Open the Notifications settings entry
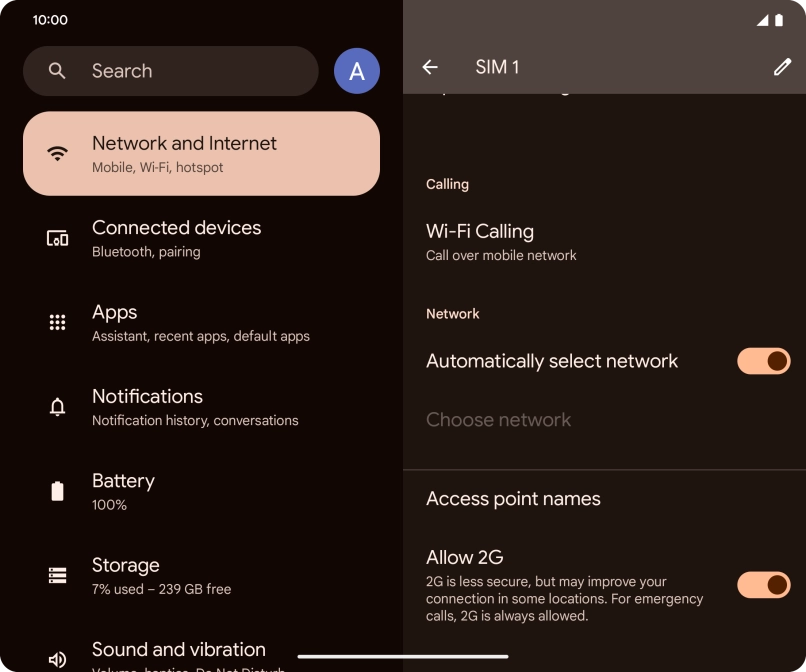 tap(202, 407)
